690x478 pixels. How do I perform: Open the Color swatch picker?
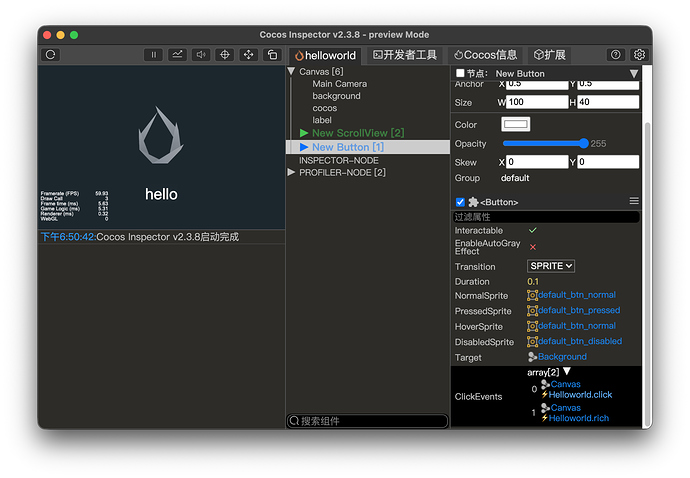(x=515, y=124)
